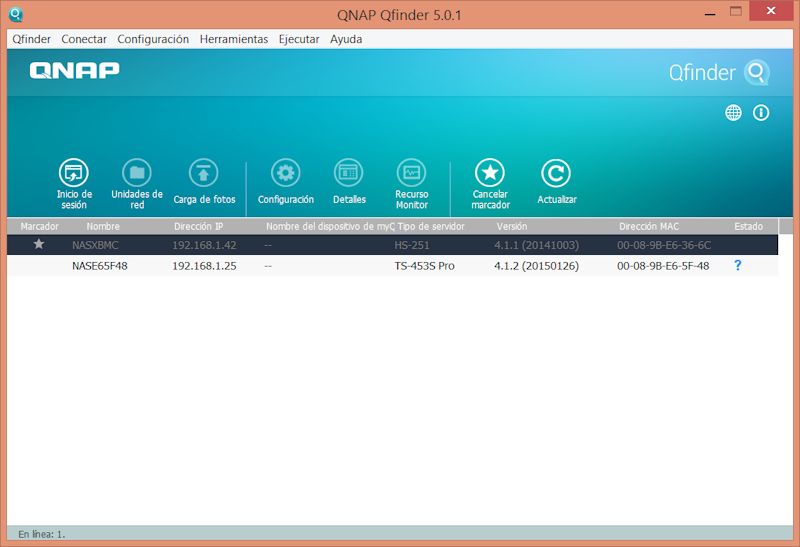Open the Configuración menu in menu bar
Screen dimensions: 800x547
tap(153, 39)
